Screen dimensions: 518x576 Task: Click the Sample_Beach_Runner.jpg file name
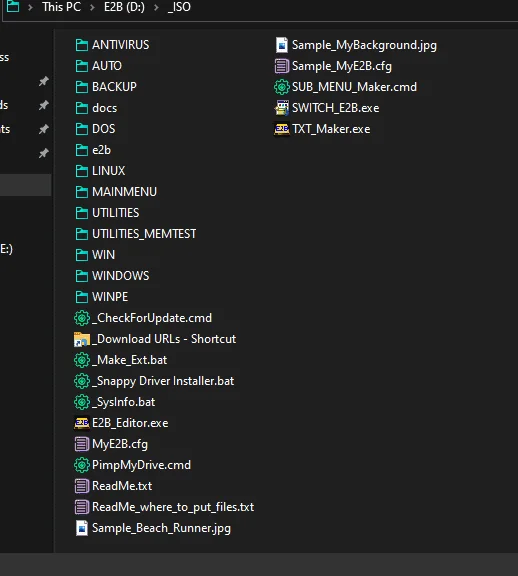(161, 528)
